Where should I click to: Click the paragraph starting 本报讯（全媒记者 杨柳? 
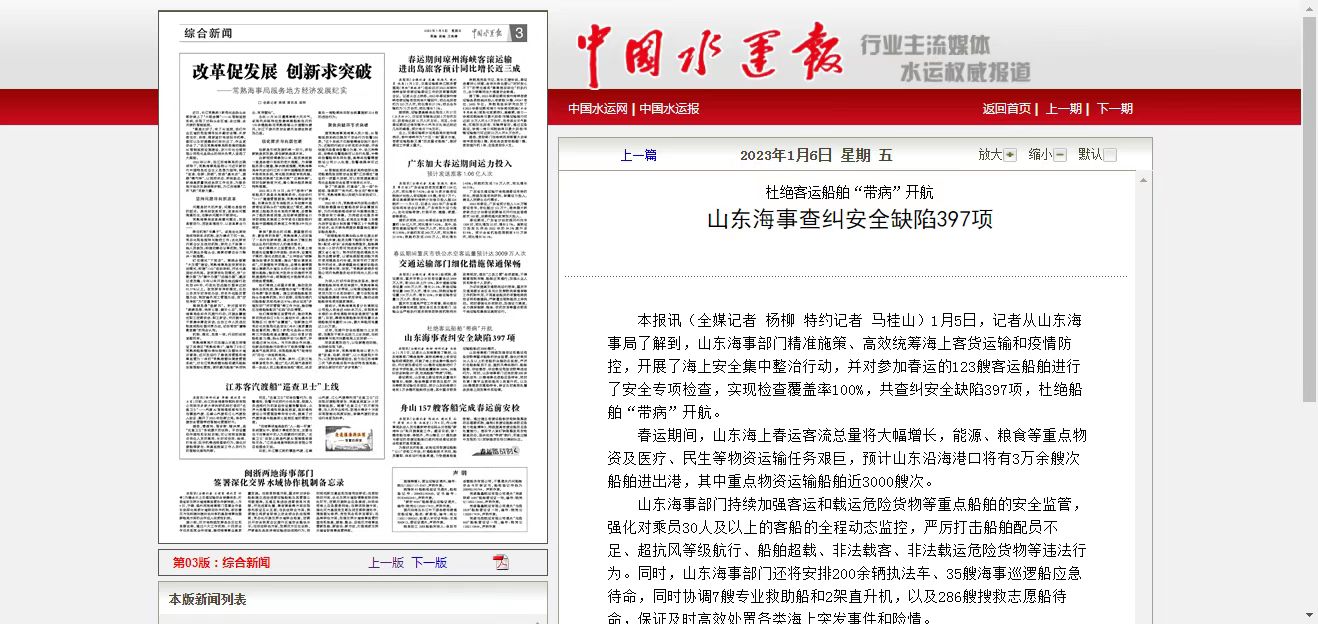[x=846, y=366]
